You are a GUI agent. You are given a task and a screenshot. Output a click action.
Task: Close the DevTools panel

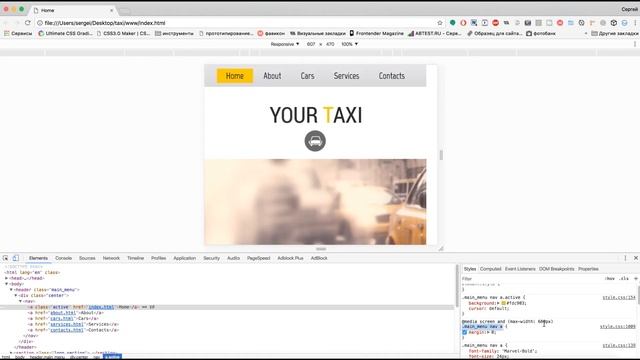(x=636, y=258)
